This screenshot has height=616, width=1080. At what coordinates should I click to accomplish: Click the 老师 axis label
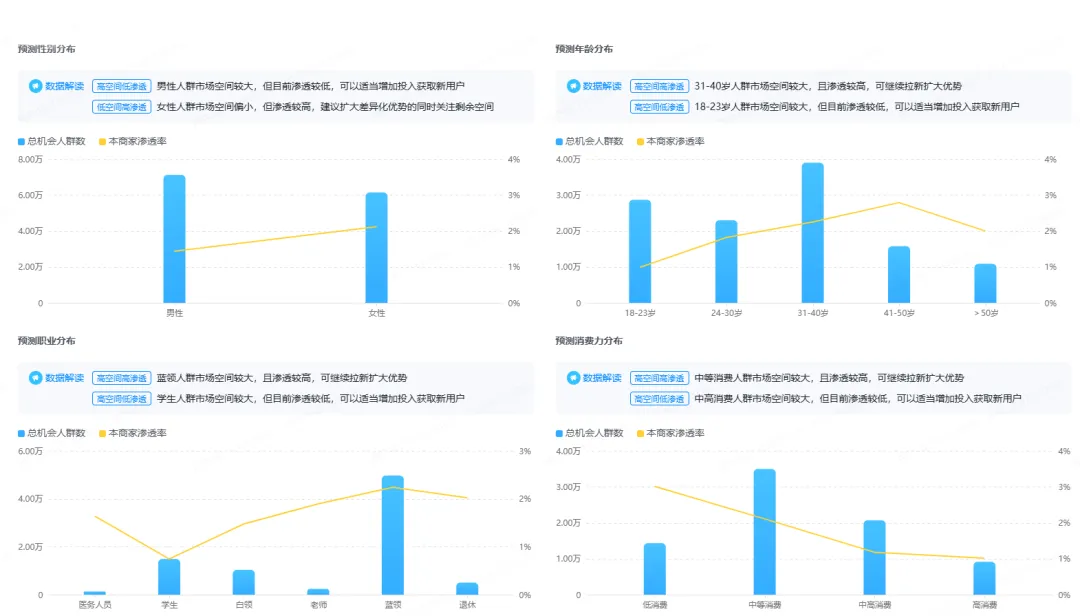tap(318, 605)
